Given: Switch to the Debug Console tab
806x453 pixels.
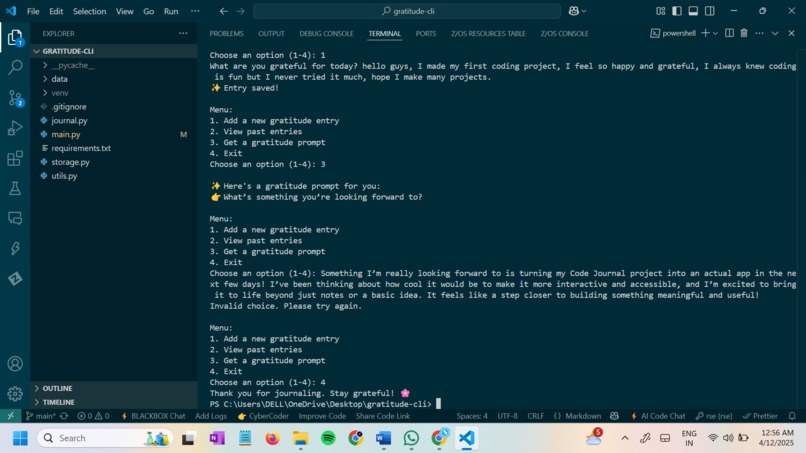Looking at the screenshot, I should point(326,33).
